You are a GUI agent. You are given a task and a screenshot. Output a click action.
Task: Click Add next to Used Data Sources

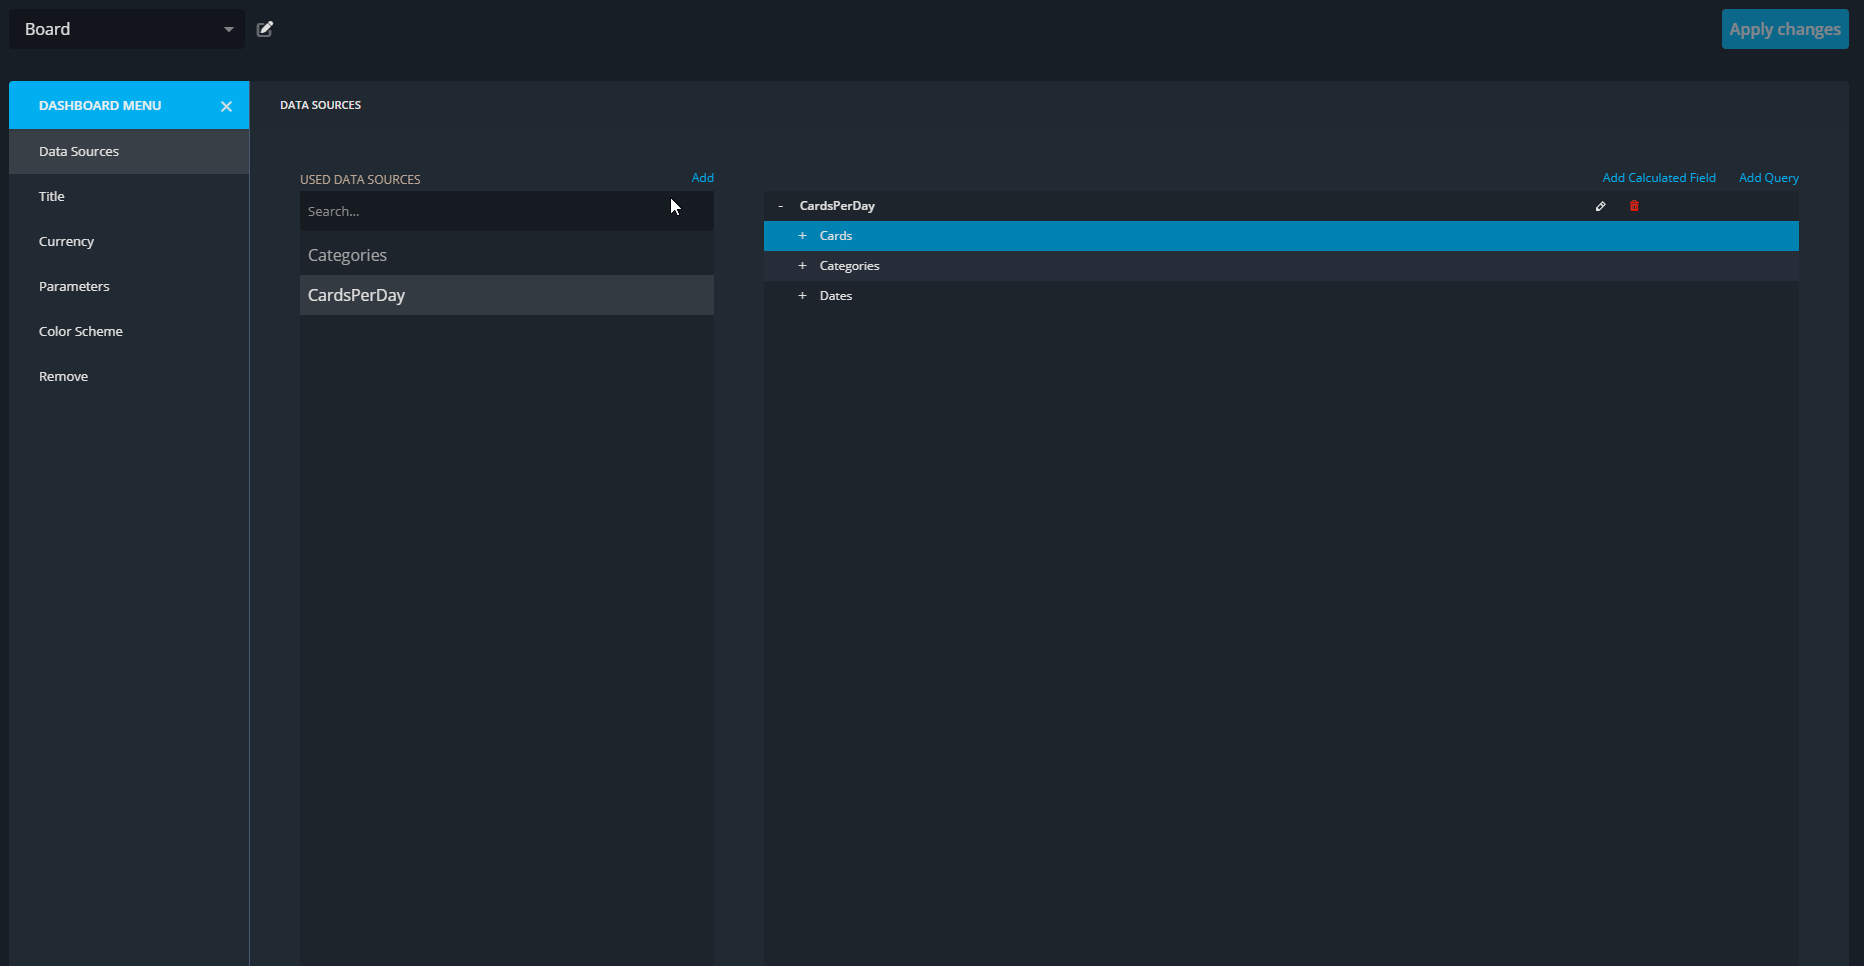(x=703, y=178)
